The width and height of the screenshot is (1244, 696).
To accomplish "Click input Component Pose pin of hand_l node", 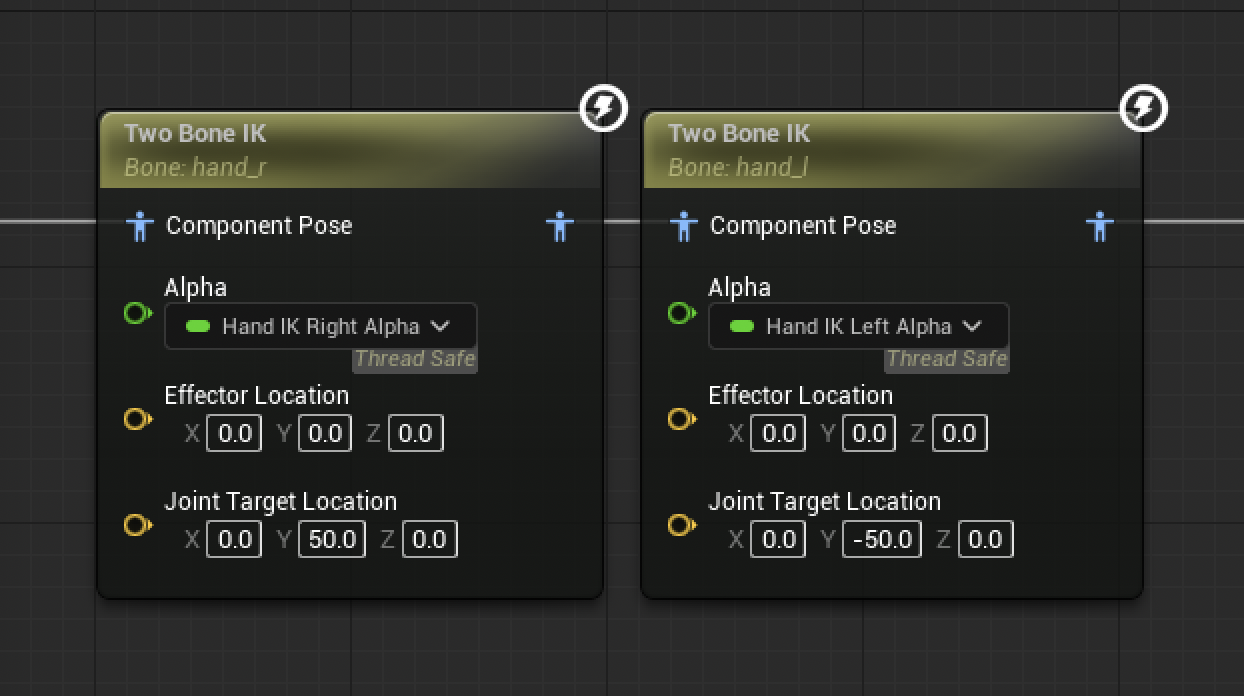I will tap(683, 226).
